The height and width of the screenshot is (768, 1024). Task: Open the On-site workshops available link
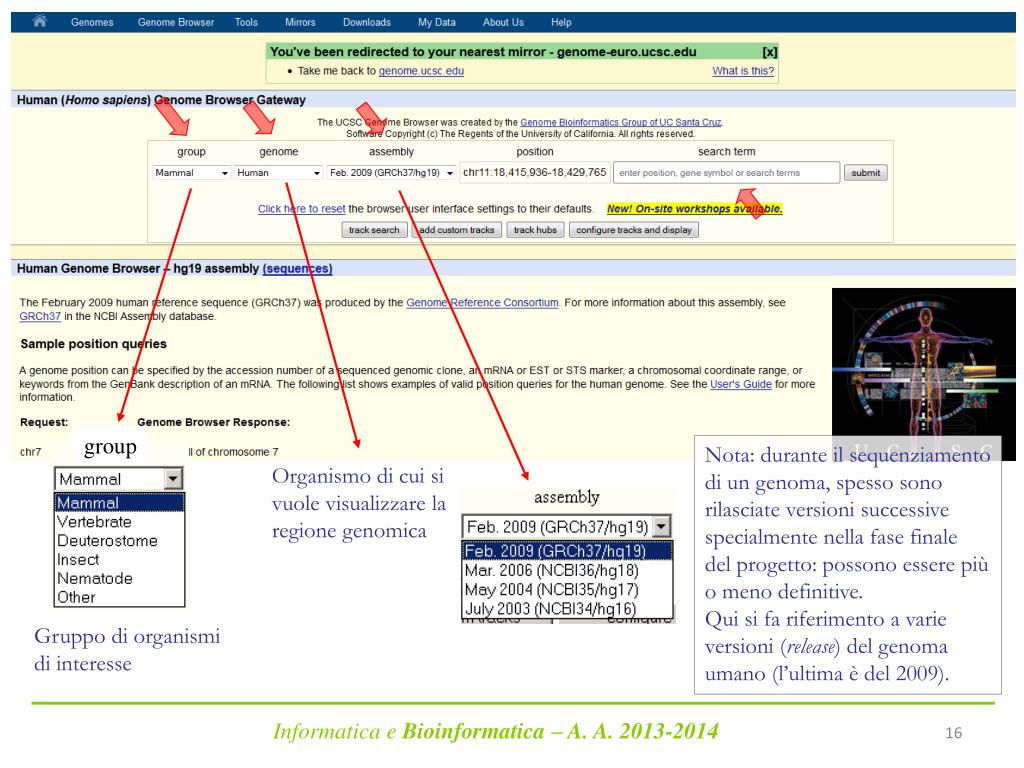click(x=694, y=209)
